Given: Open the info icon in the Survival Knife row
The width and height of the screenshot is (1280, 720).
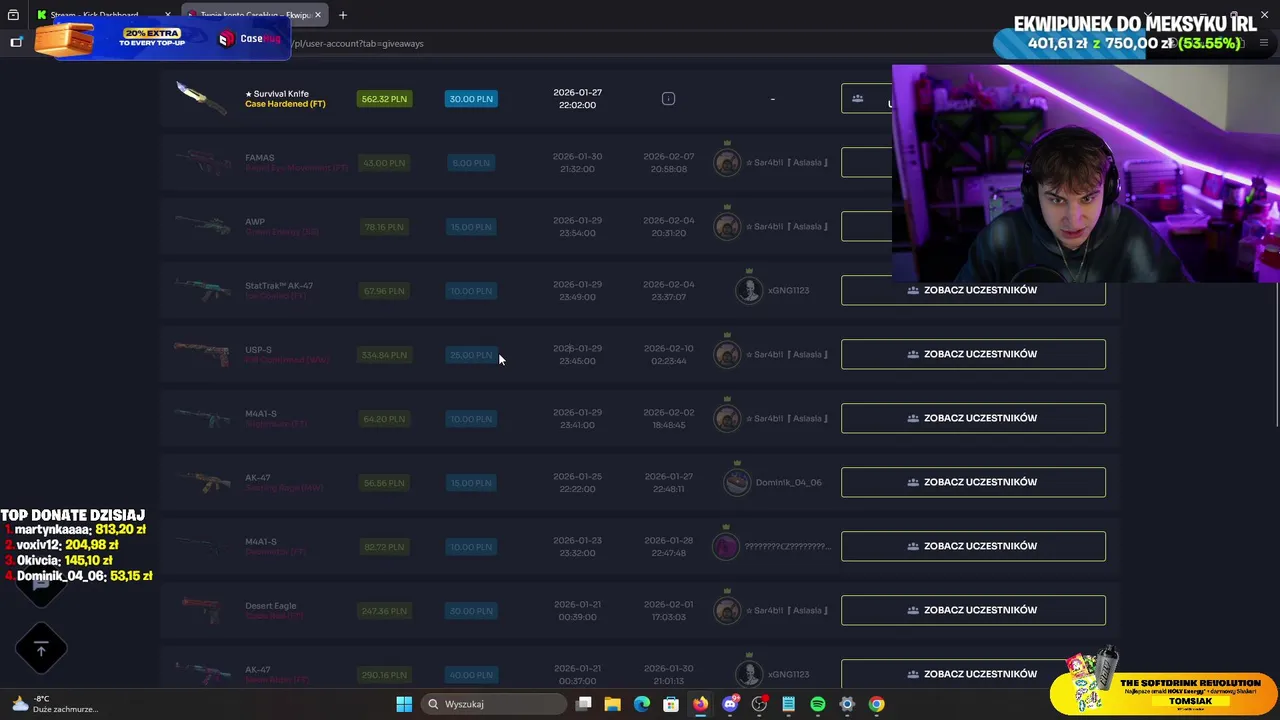Looking at the screenshot, I should point(668,99).
